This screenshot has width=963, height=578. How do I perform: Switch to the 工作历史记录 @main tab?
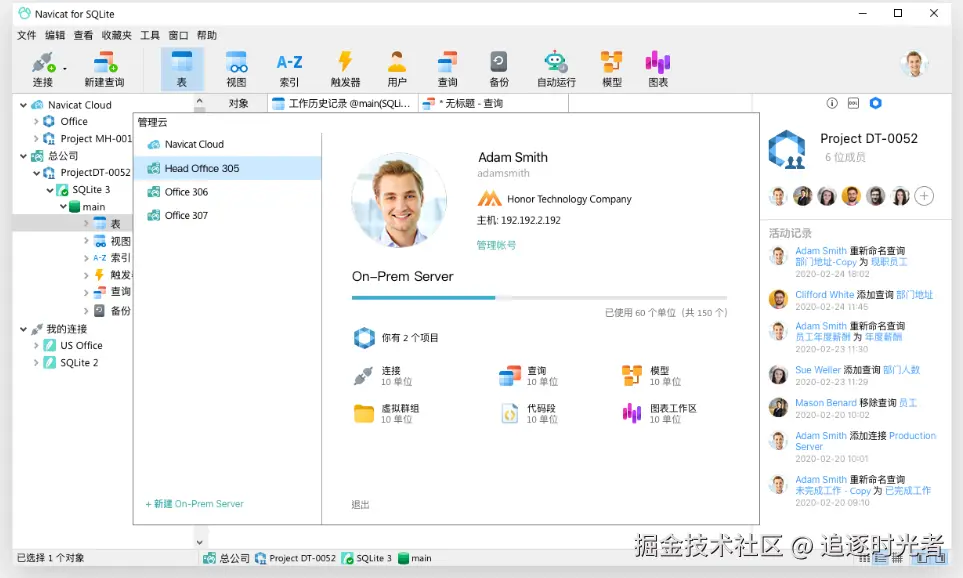(x=343, y=103)
